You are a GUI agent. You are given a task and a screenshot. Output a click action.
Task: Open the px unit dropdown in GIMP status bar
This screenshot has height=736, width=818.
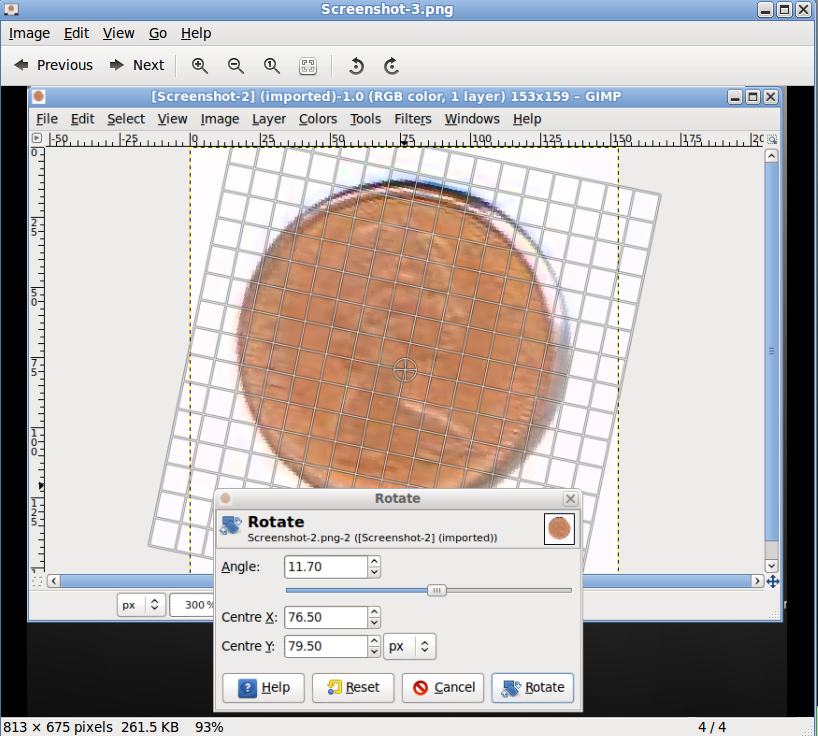[141, 605]
